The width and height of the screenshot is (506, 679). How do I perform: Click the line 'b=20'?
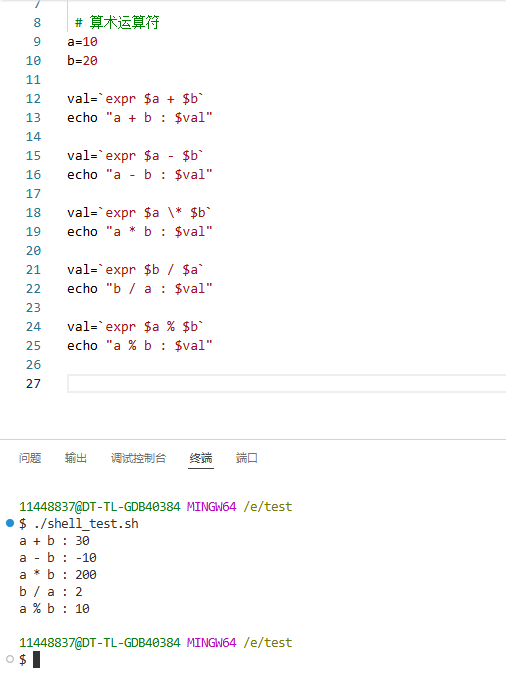pyautogui.click(x=82, y=61)
